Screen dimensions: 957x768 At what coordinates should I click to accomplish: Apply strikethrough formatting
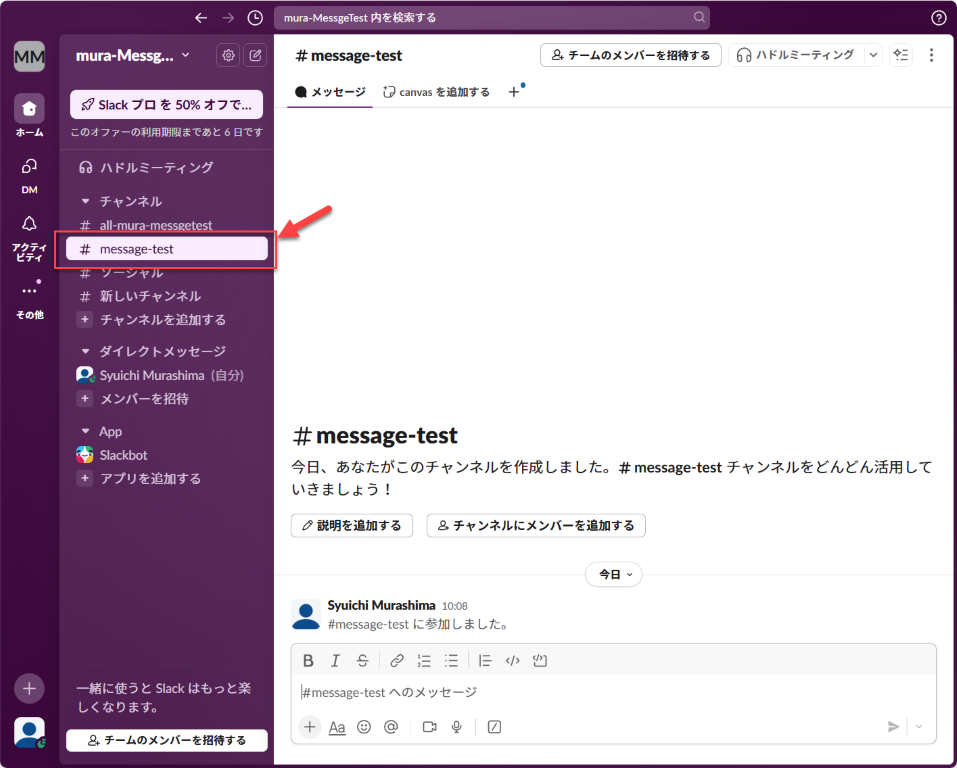(x=363, y=661)
